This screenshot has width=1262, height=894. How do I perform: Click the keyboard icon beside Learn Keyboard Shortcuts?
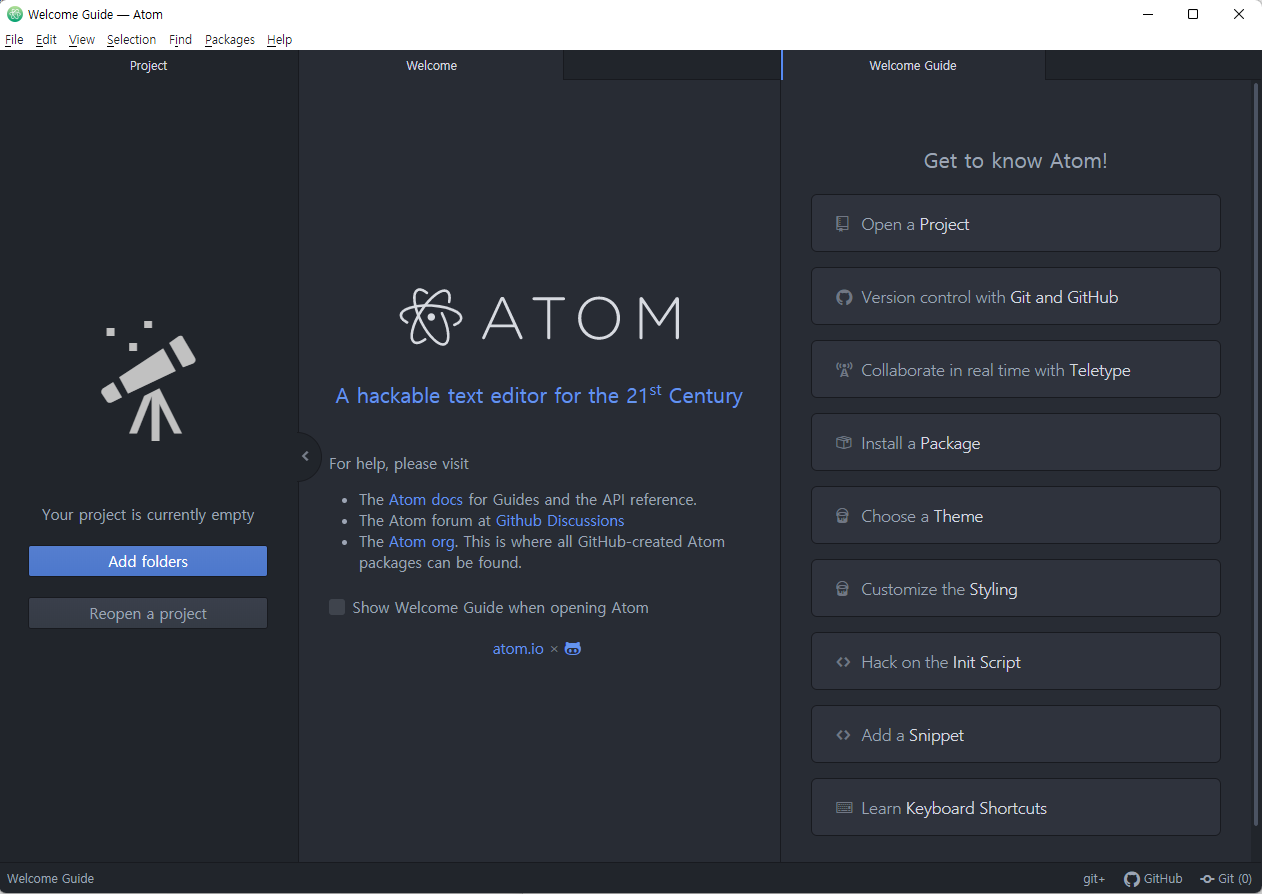click(843, 808)
